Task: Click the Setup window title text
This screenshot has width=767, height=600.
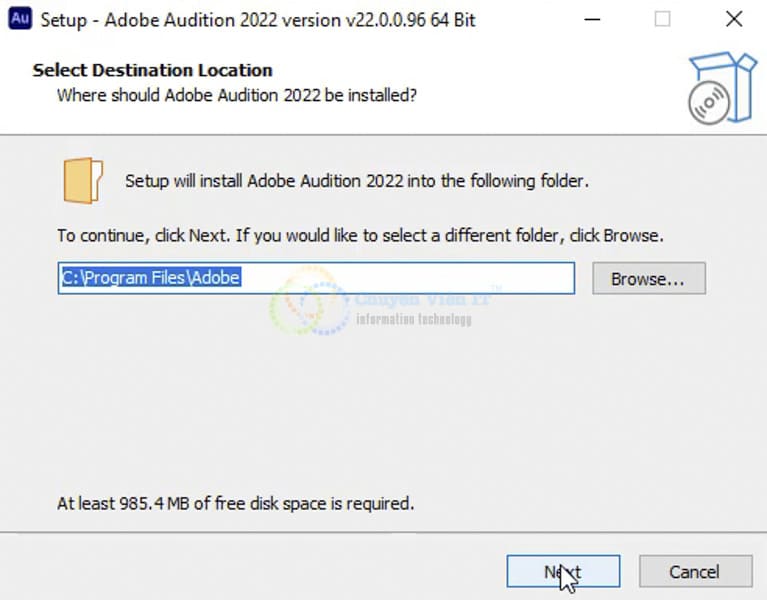Action: 258,21
